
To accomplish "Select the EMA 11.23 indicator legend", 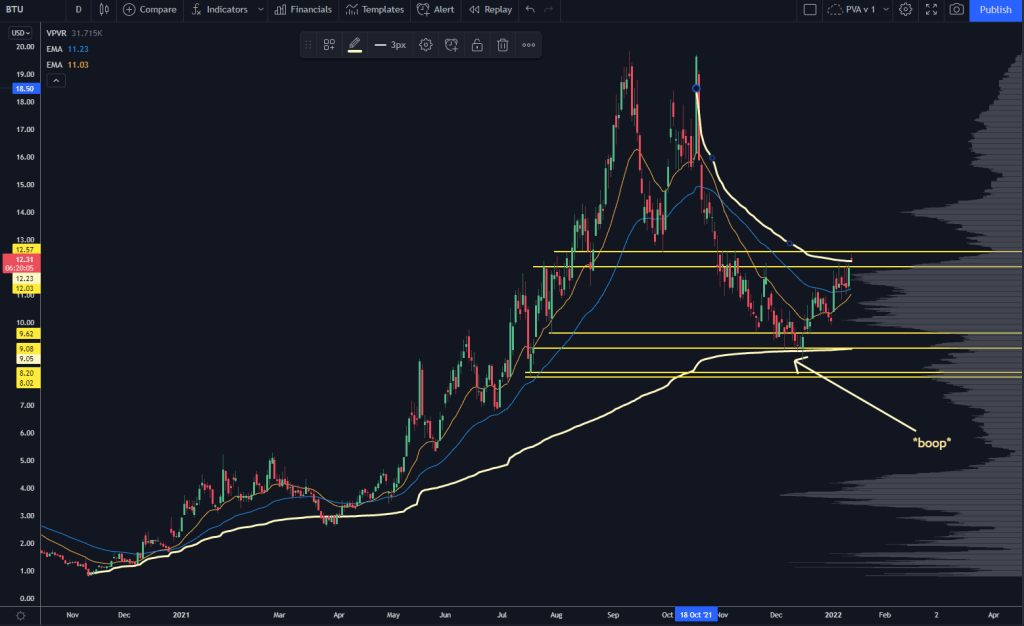I will click(x=67, y=49).
